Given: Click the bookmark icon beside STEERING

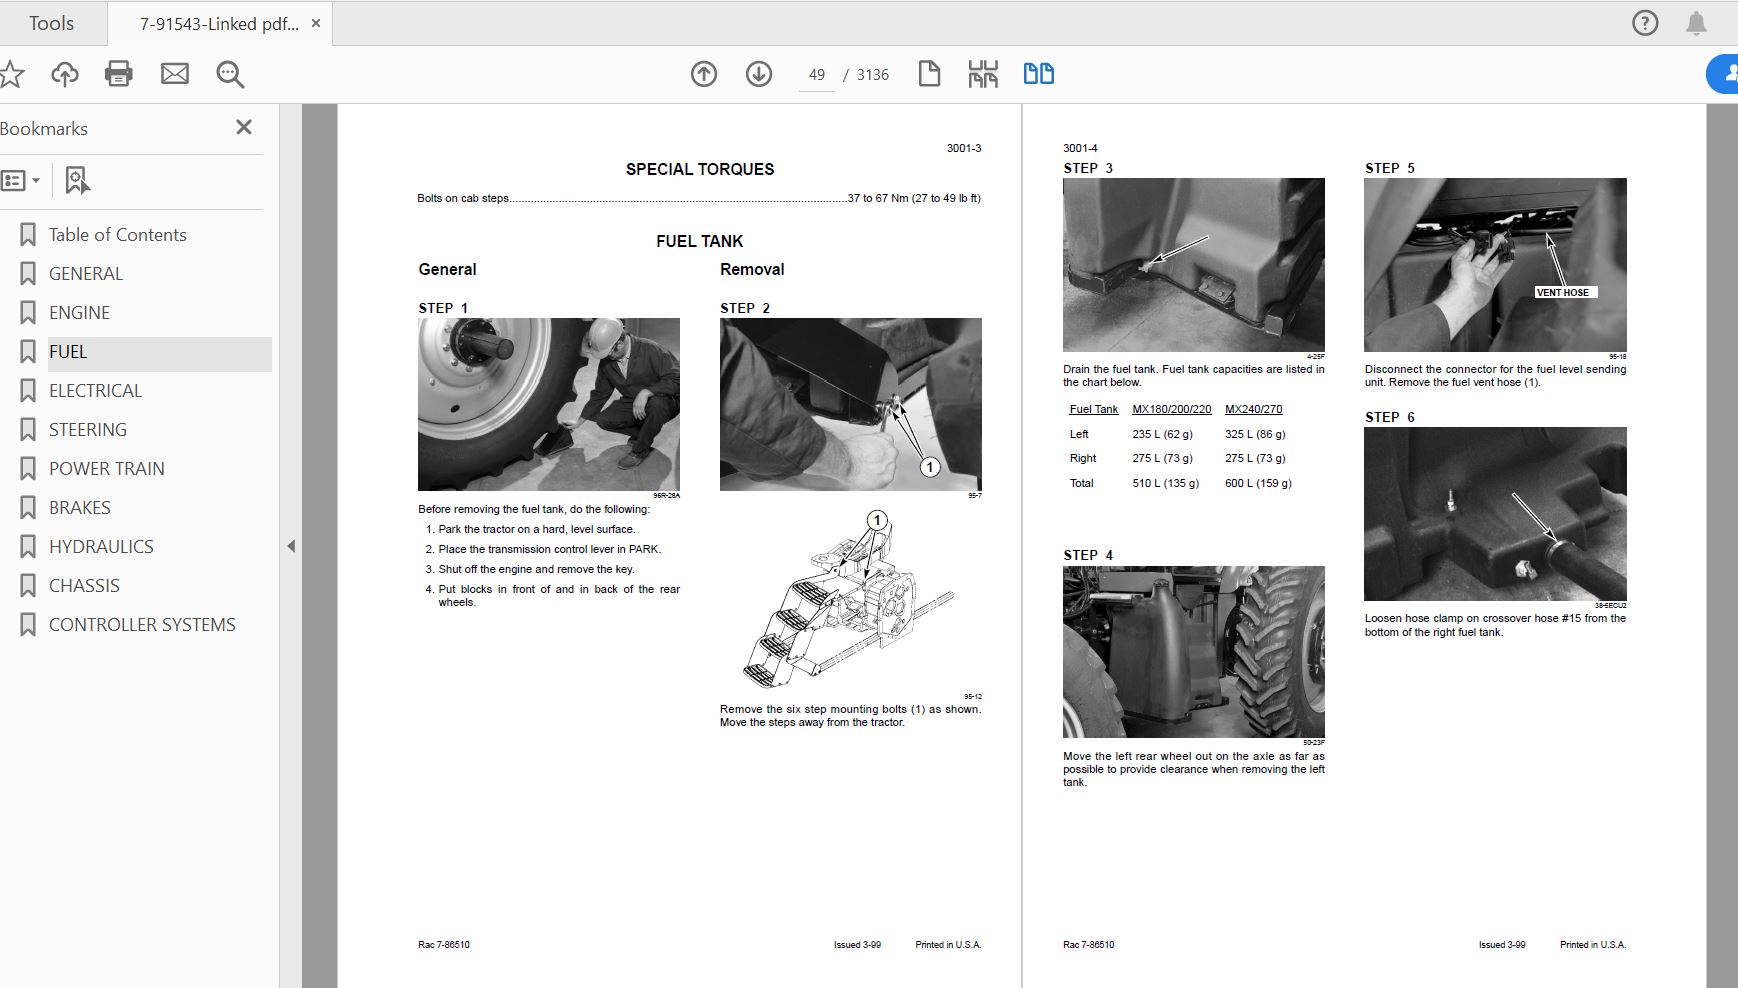Looking at the screenshot, I should click(28, 430).
